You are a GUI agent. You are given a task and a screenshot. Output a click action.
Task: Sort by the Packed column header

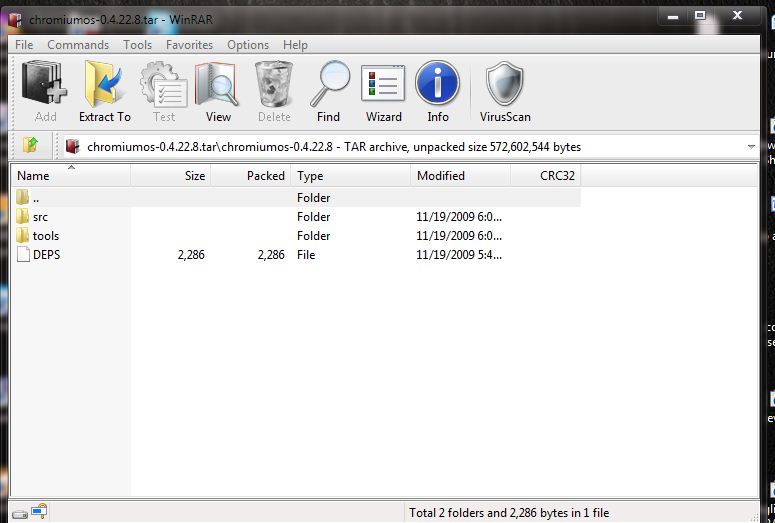[251, 175]
